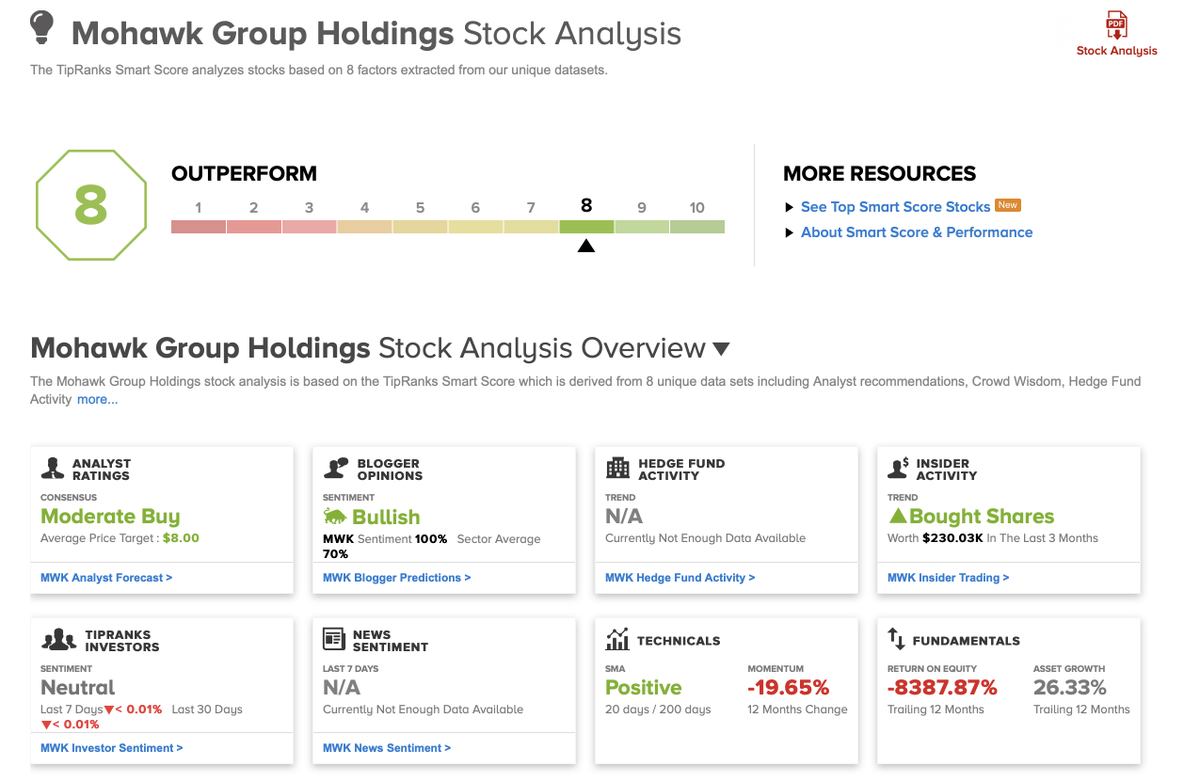Viewport: 1200px width, 782px height.
Task: Click score segment 2 on the scale
Action: pyautogui.click(x=254, y=227)
